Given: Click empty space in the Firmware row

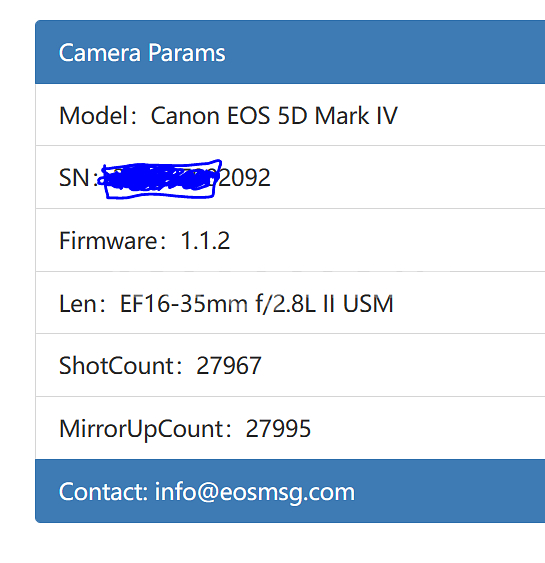Looking at the screenshot, I should pyautogui.click(x=388, y=240).
